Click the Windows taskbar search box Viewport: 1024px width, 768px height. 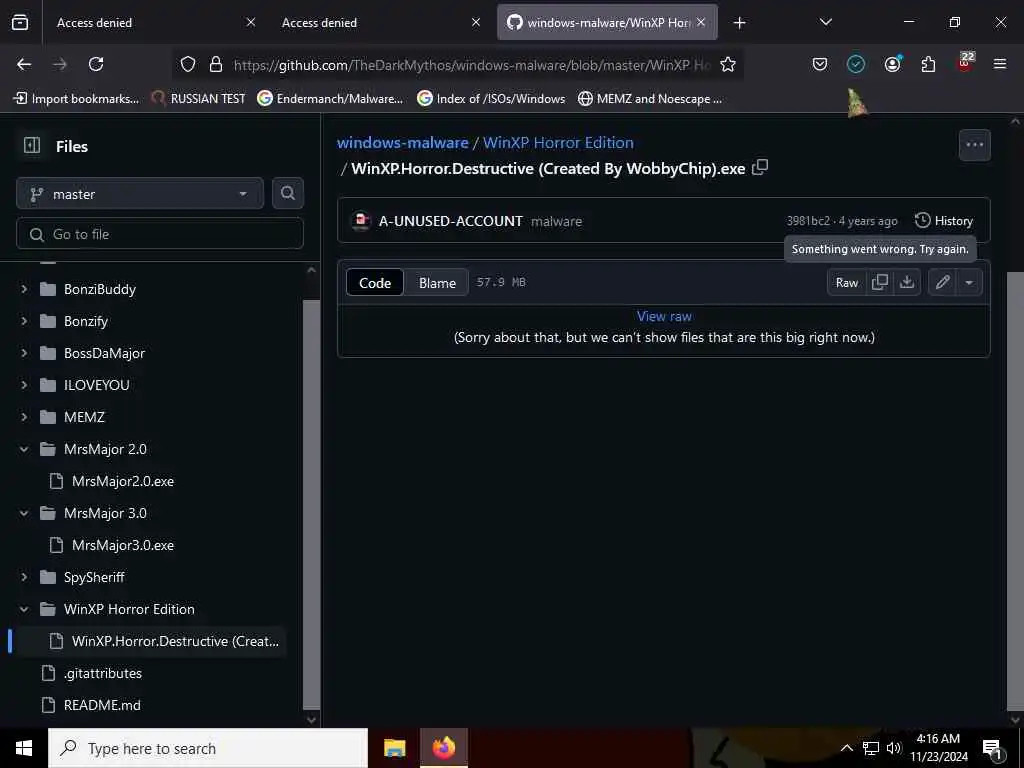coord(208,748)
